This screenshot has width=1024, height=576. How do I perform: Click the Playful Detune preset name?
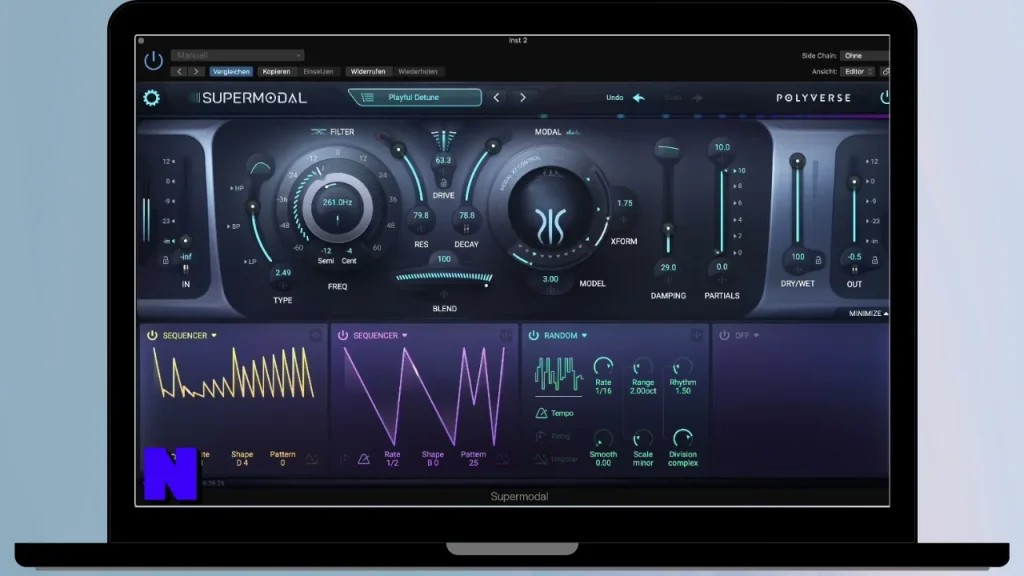pos(413,97)
